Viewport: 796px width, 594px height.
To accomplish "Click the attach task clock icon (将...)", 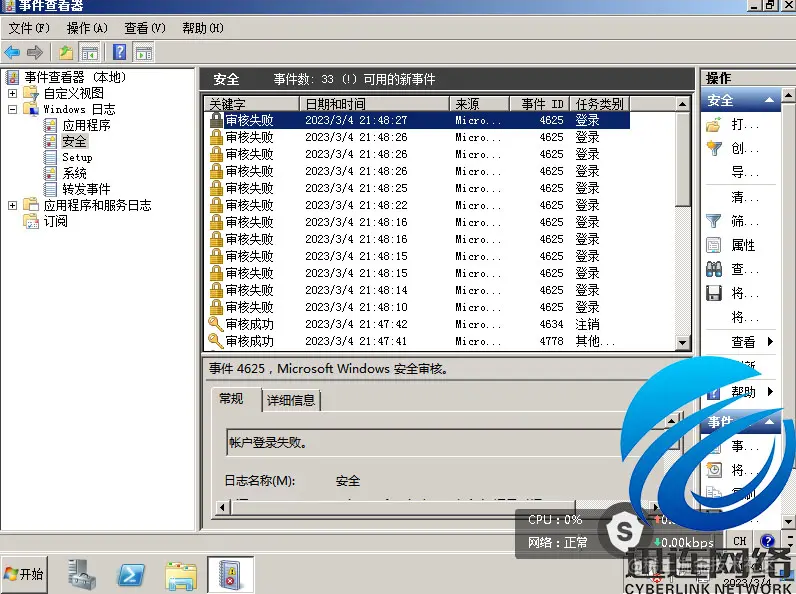I will click(x=714, y=470).
